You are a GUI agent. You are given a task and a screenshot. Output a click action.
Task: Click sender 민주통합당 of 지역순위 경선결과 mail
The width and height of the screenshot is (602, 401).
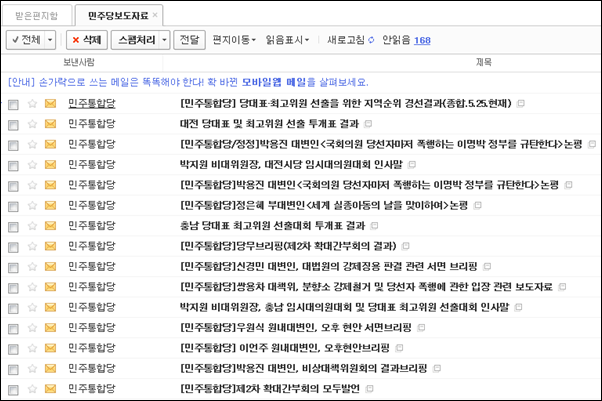pyautogui.click(x=92, y=104)
